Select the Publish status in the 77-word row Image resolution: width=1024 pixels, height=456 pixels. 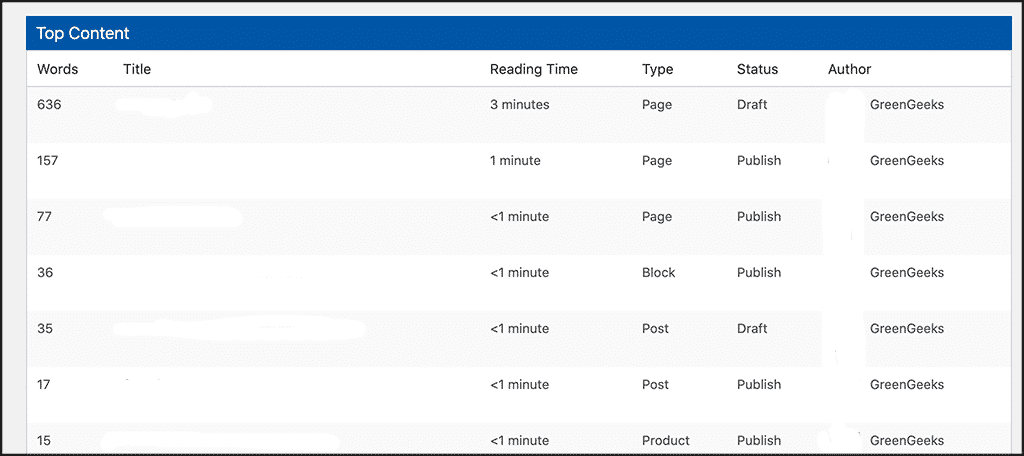[x=759, y=217]
